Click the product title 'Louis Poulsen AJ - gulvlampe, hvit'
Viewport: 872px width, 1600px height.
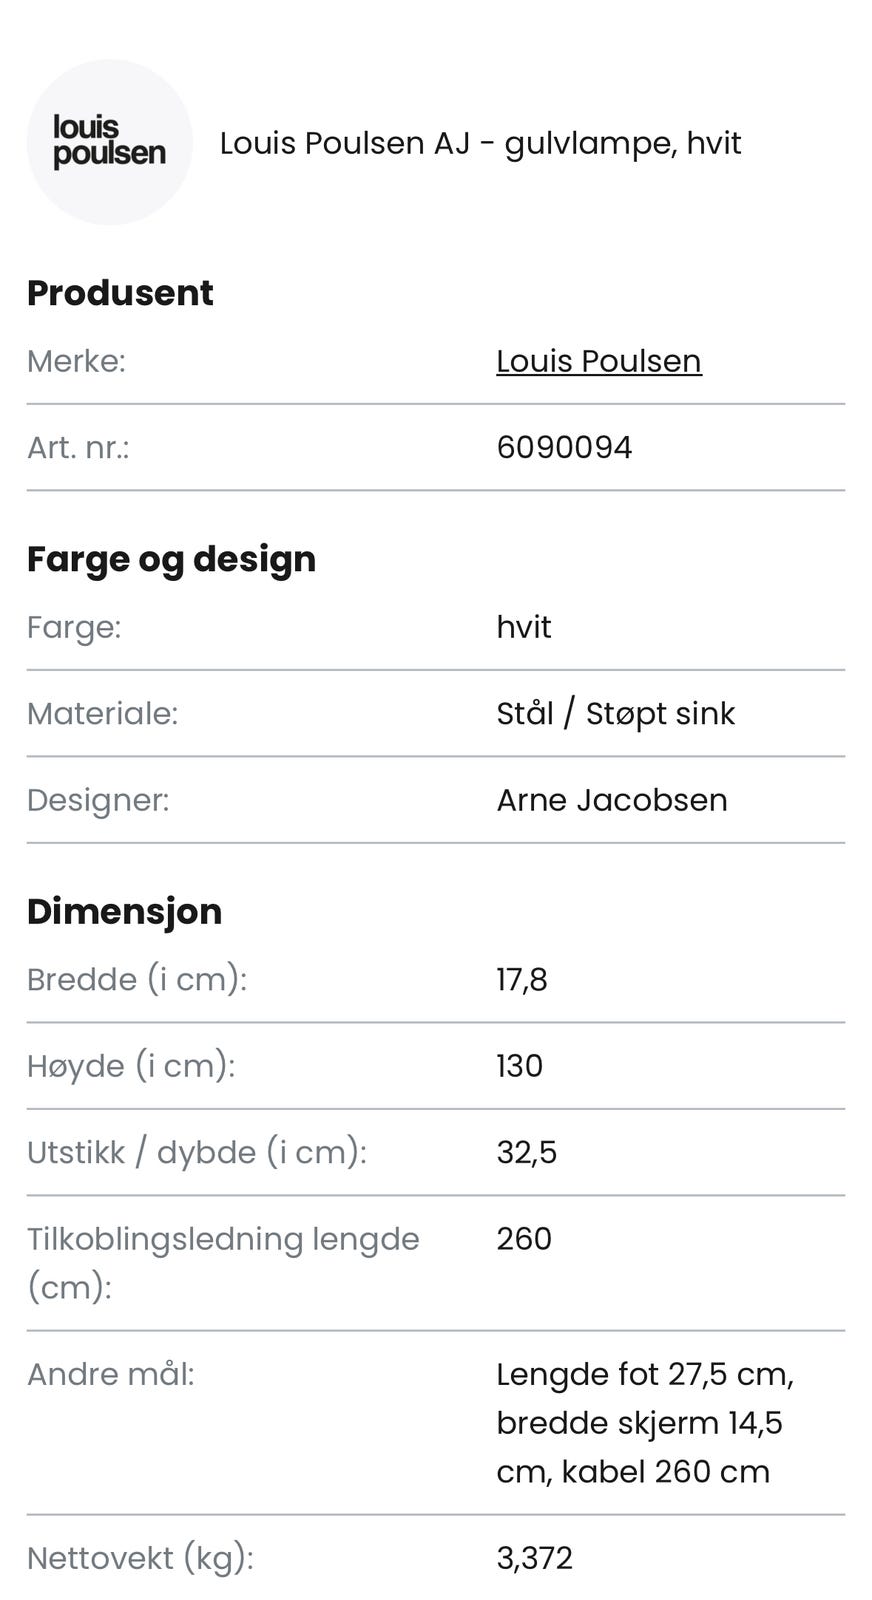pos(480,143)
